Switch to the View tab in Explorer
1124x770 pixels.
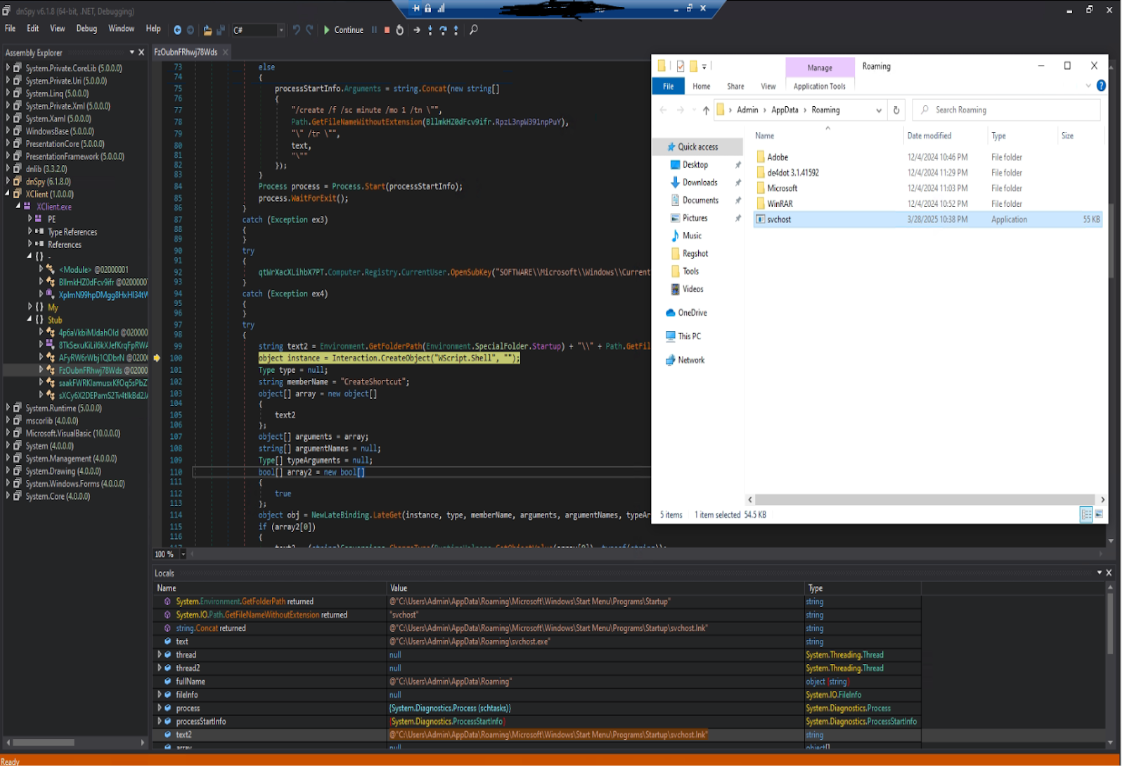click(768, 87)
